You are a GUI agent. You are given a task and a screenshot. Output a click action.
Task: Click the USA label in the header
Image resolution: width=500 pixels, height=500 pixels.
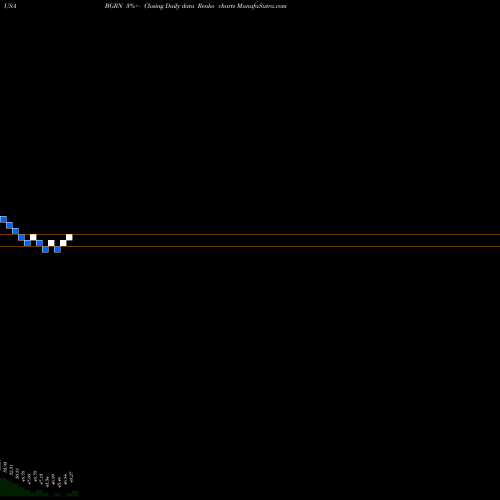(x=10, y=6)
